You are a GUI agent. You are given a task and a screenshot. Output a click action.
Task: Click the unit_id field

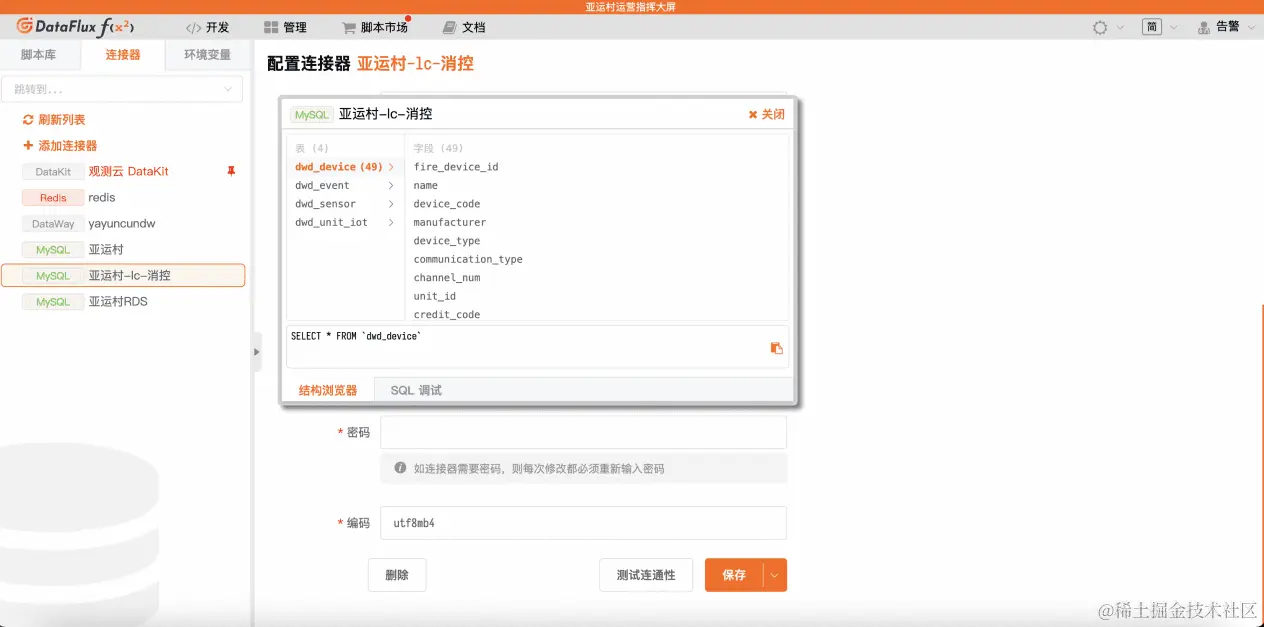tap(435, 296)
